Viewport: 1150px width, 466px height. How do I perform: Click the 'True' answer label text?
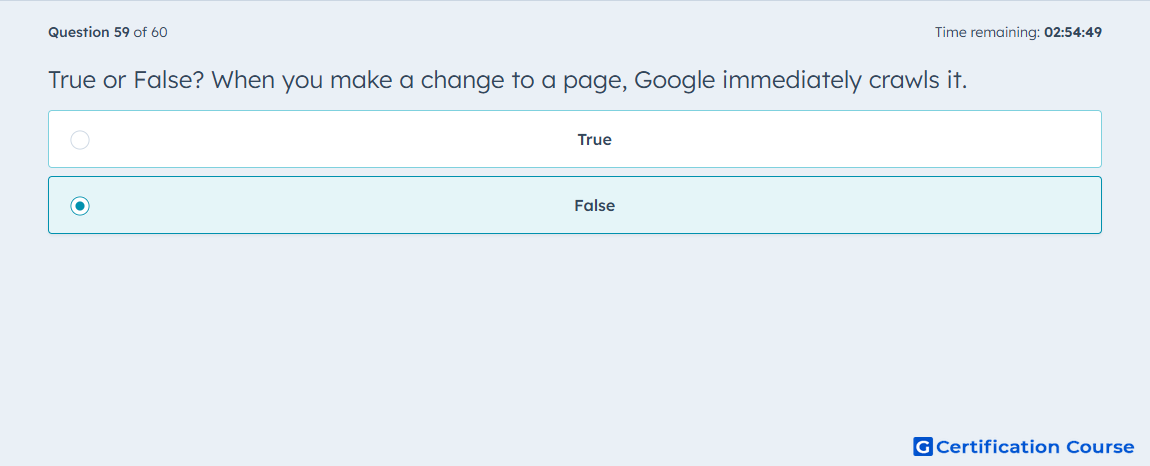[x=595, y=139]
